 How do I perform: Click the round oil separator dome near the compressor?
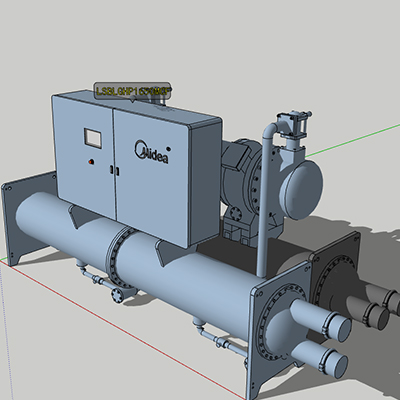(301, 190)
